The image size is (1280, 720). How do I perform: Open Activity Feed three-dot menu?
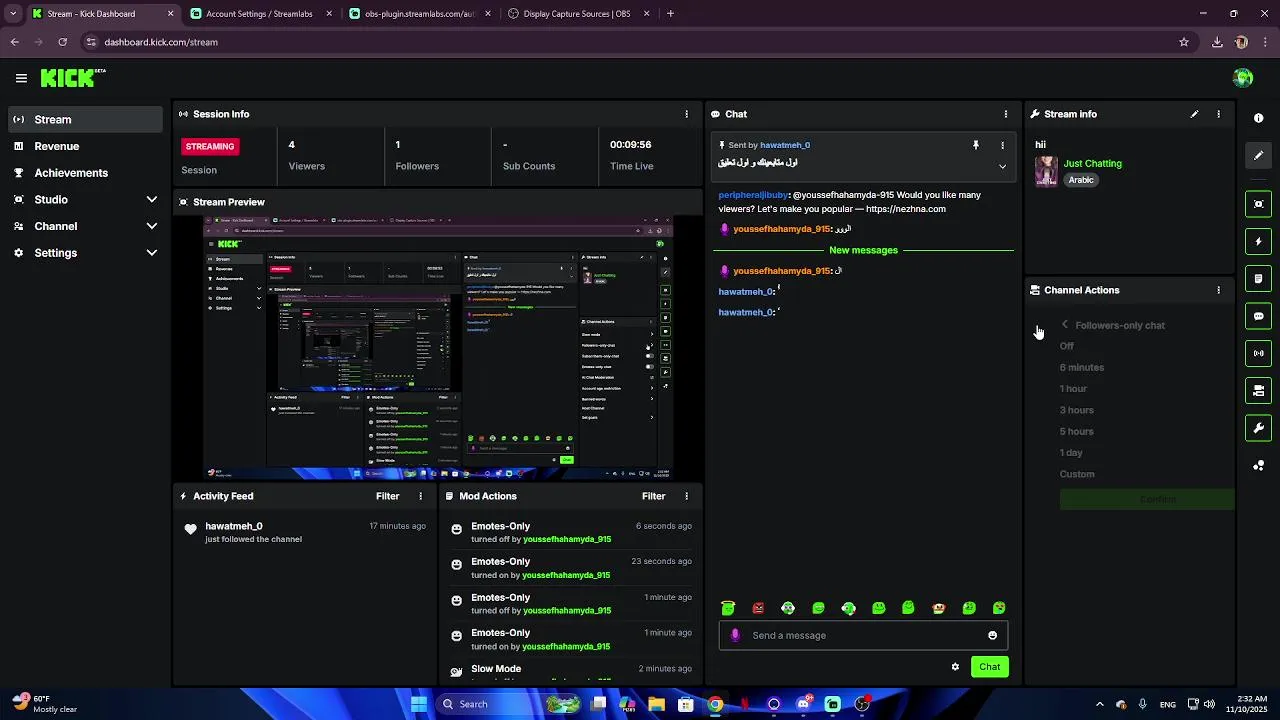point(420,496)
